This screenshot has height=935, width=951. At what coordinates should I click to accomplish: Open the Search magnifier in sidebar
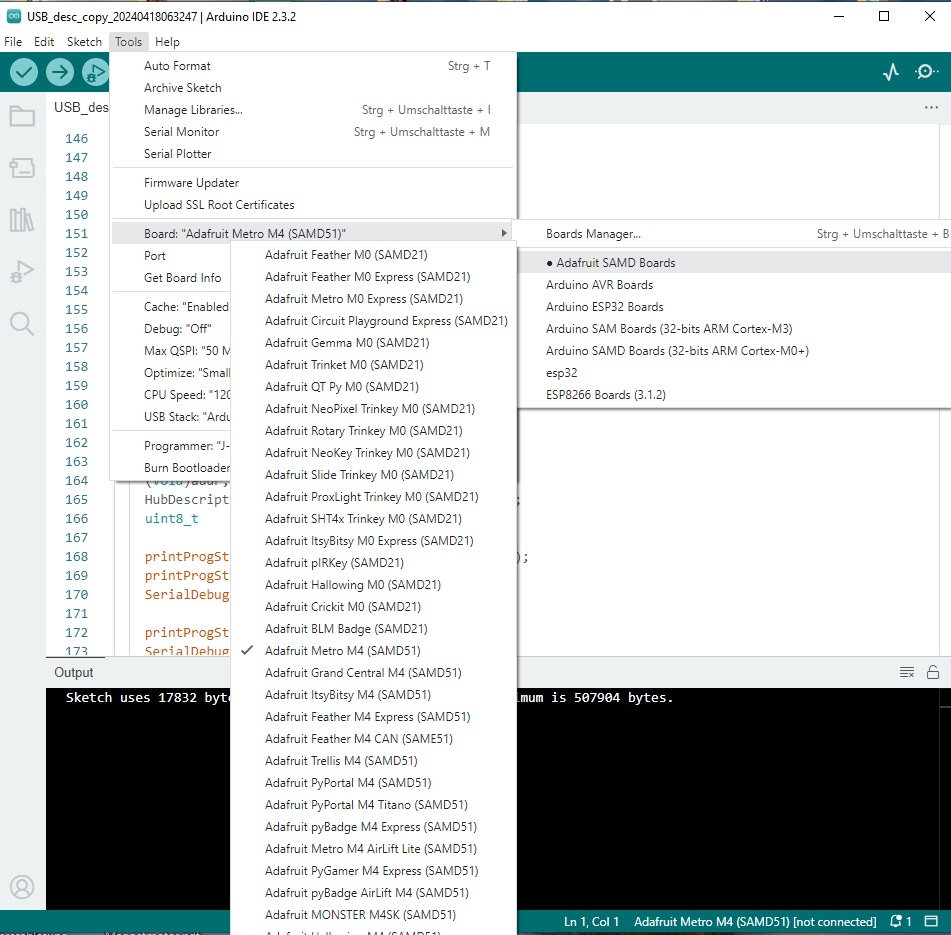(22, 324)
